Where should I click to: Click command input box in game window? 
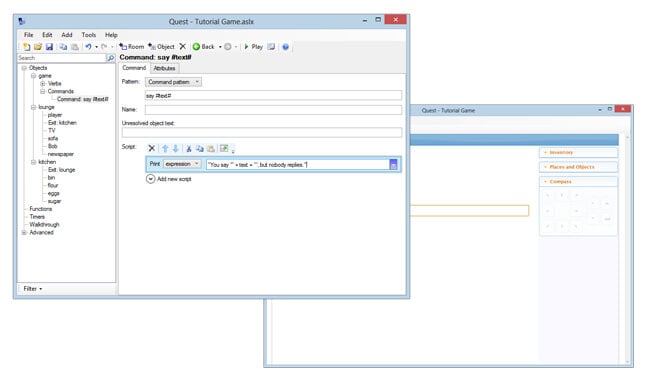tap(469, 210)
